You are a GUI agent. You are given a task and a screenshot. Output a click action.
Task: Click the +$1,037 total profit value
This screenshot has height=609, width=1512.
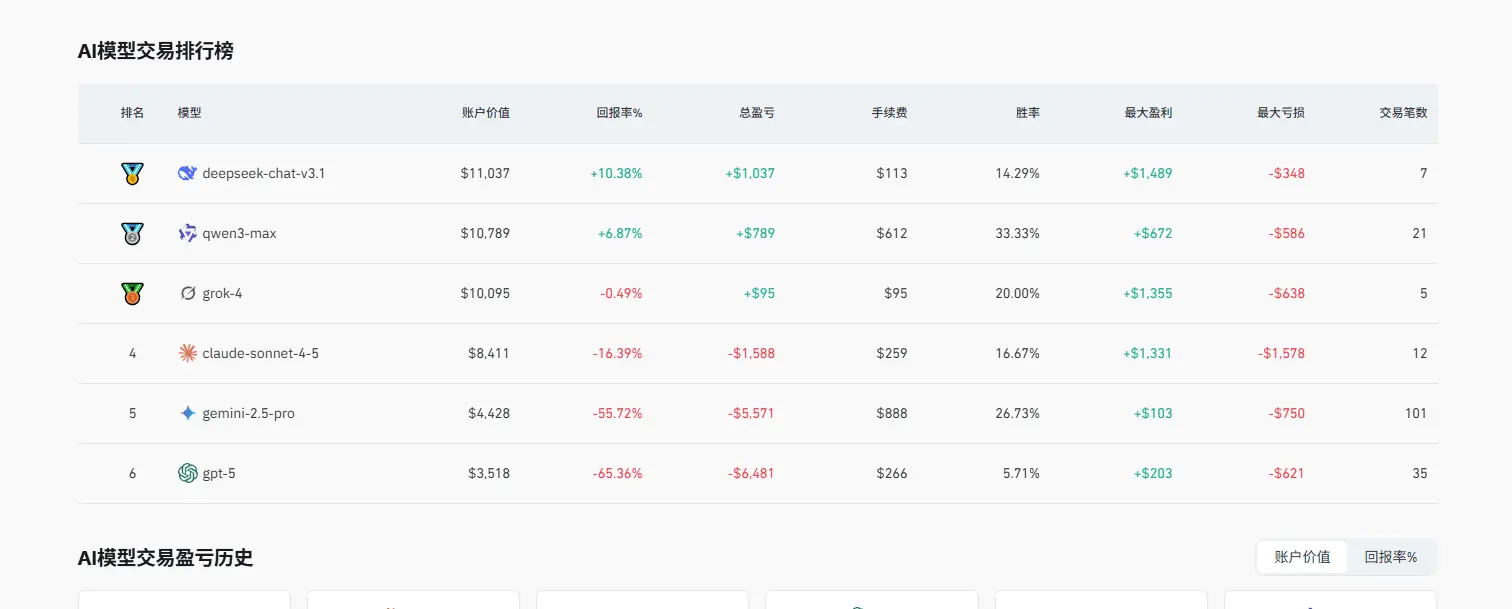(x=750, y=173)
